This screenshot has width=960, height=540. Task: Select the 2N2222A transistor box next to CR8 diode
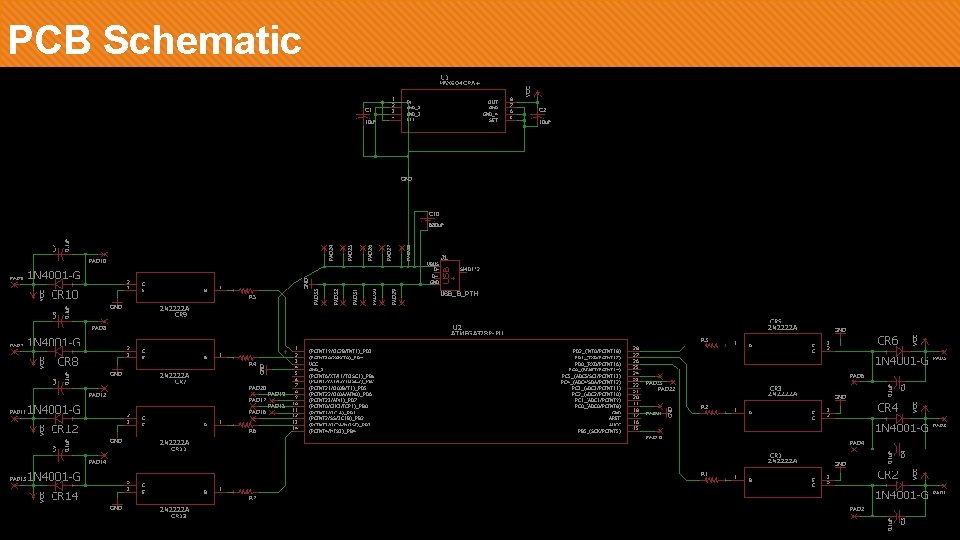(175, 354)
